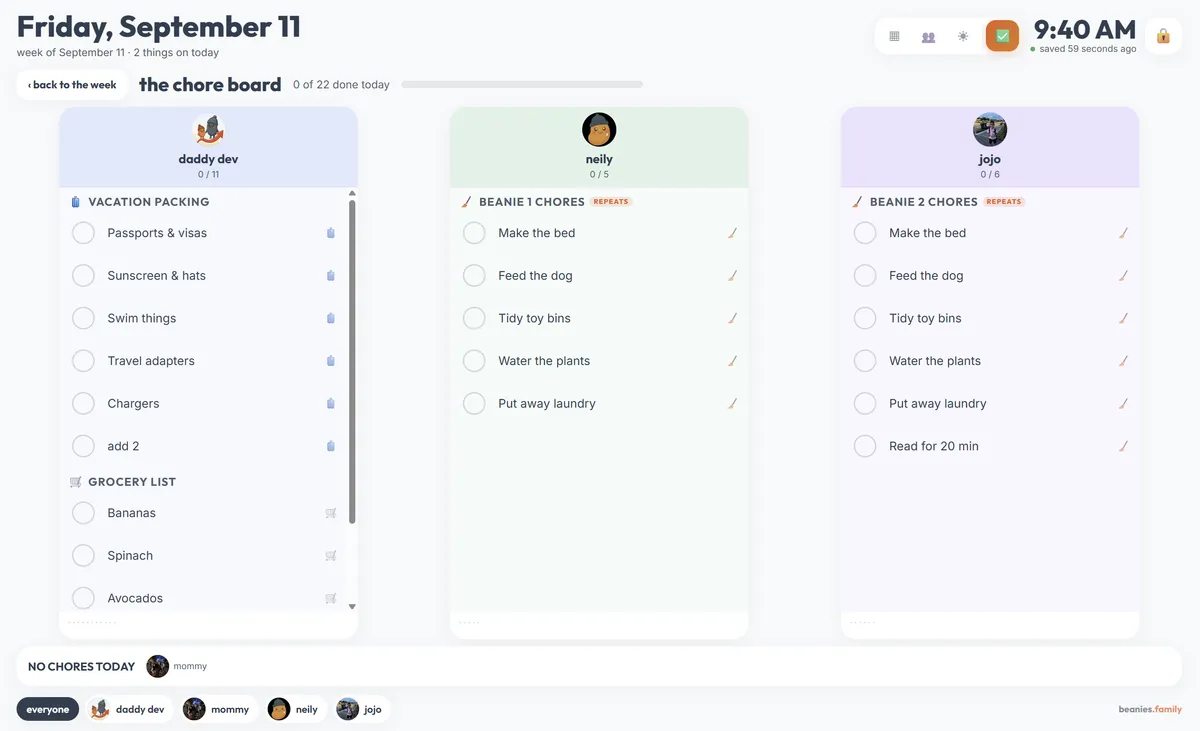Filter chores to neily in bottom bar
The image size is (1200, 731).
[x=294, y=709]
